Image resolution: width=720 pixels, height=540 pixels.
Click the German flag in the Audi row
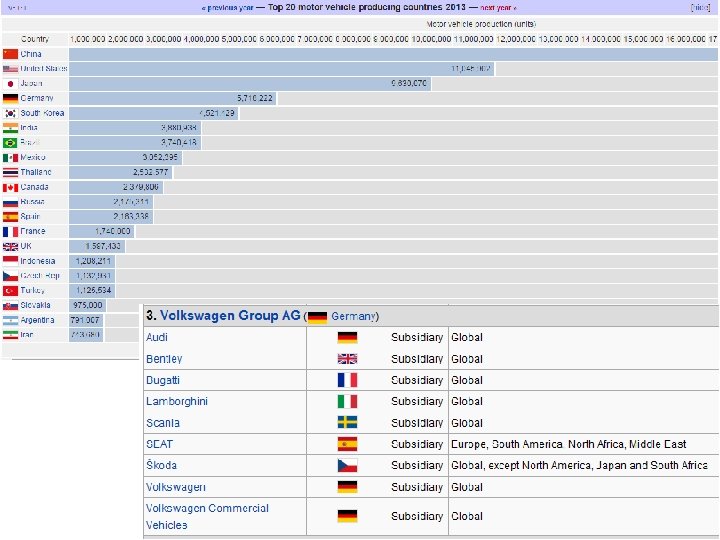[347, 338]
